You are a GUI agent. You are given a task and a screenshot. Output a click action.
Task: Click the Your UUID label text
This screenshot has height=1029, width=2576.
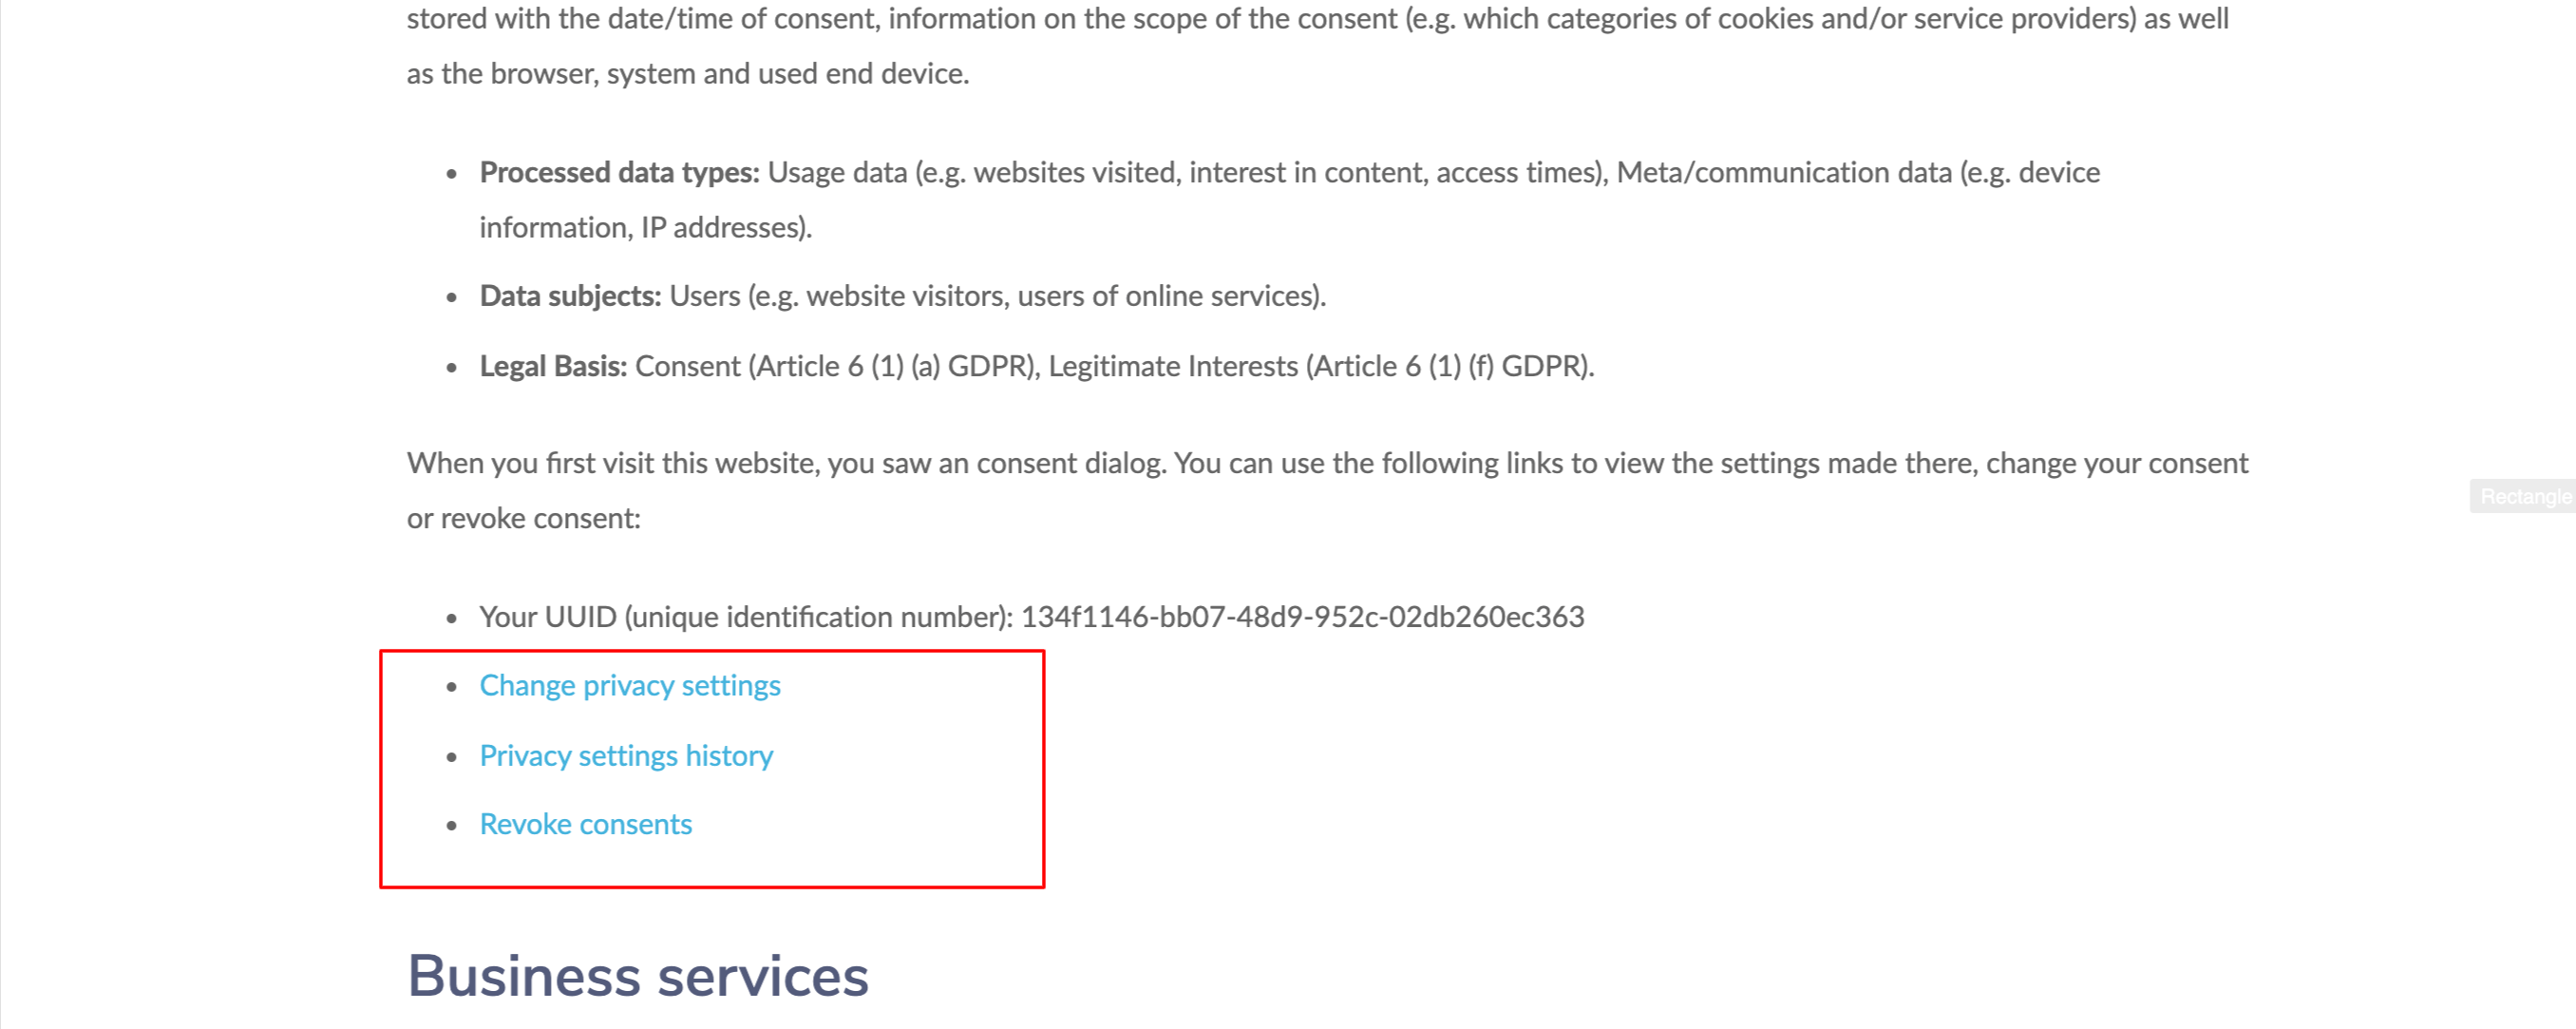pyautogui.click(x=746, y=617)
